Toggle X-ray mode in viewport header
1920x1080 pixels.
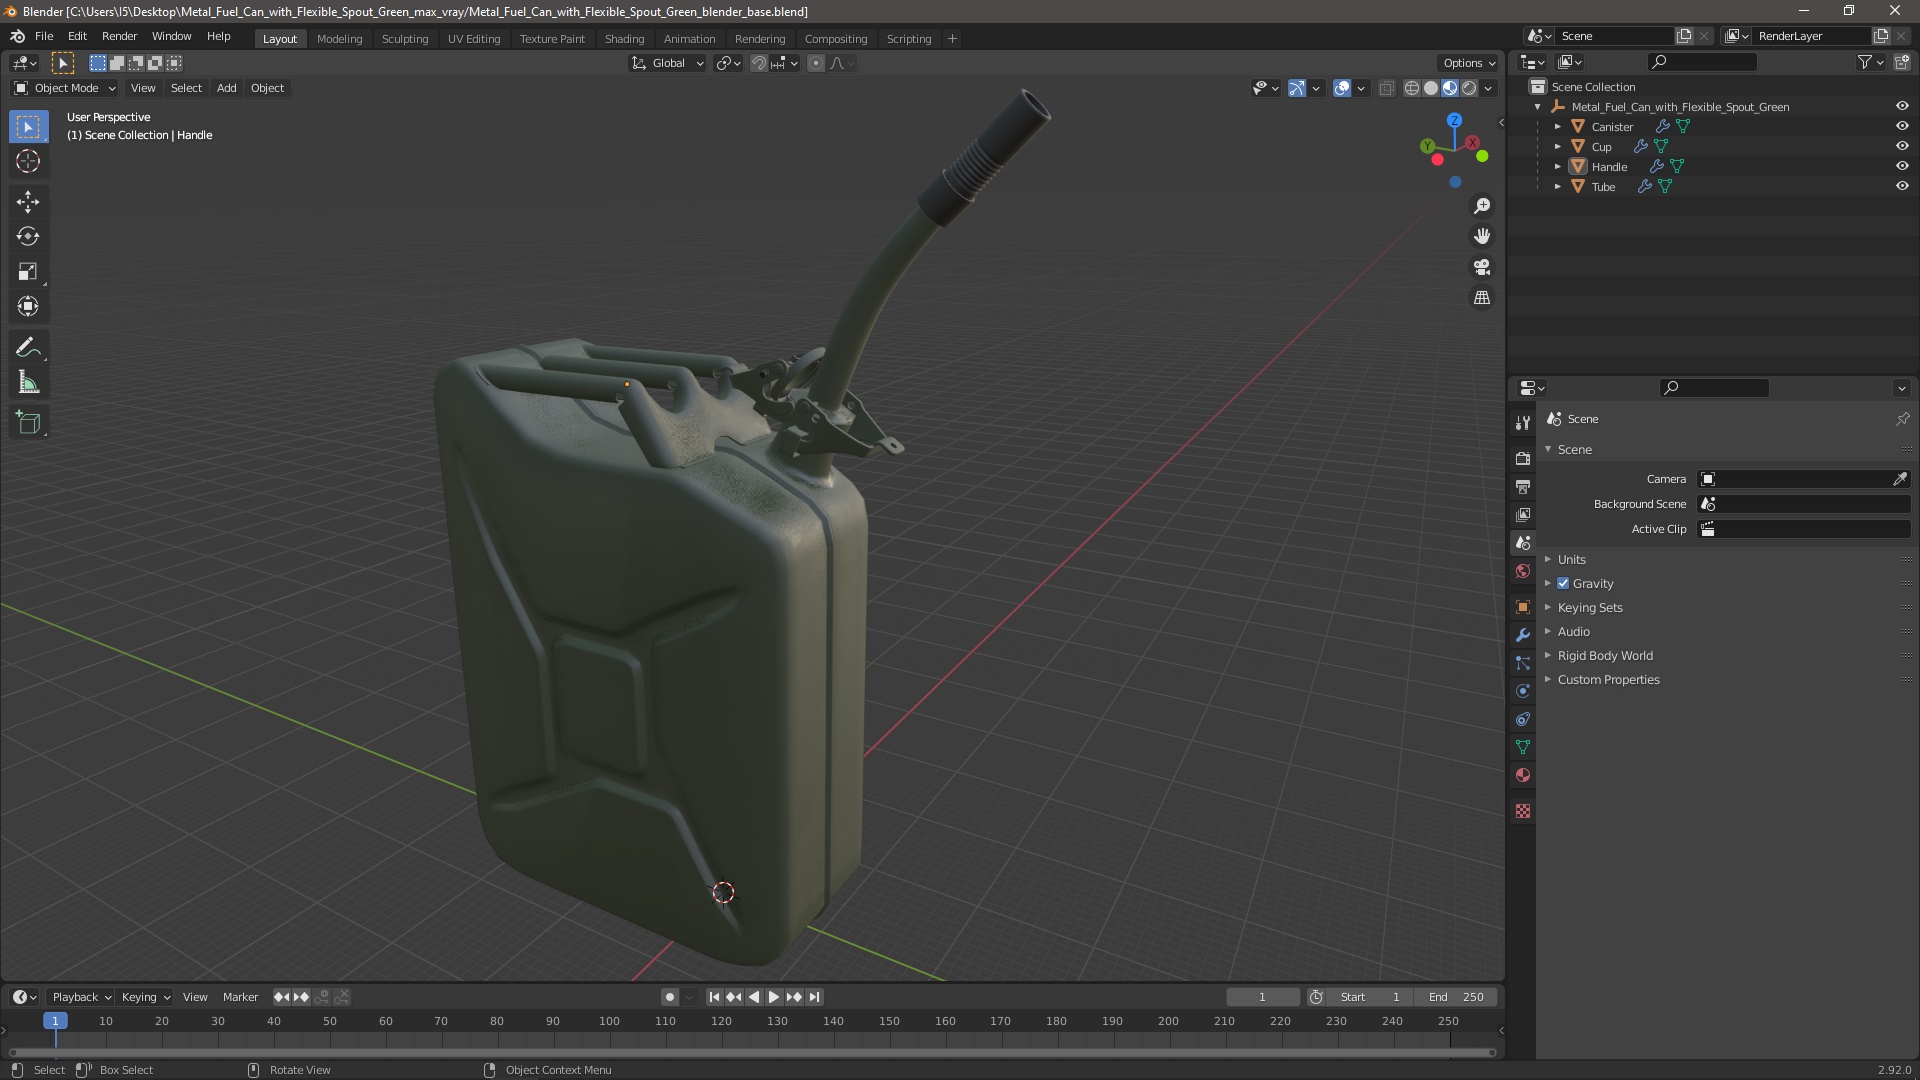1386,88
